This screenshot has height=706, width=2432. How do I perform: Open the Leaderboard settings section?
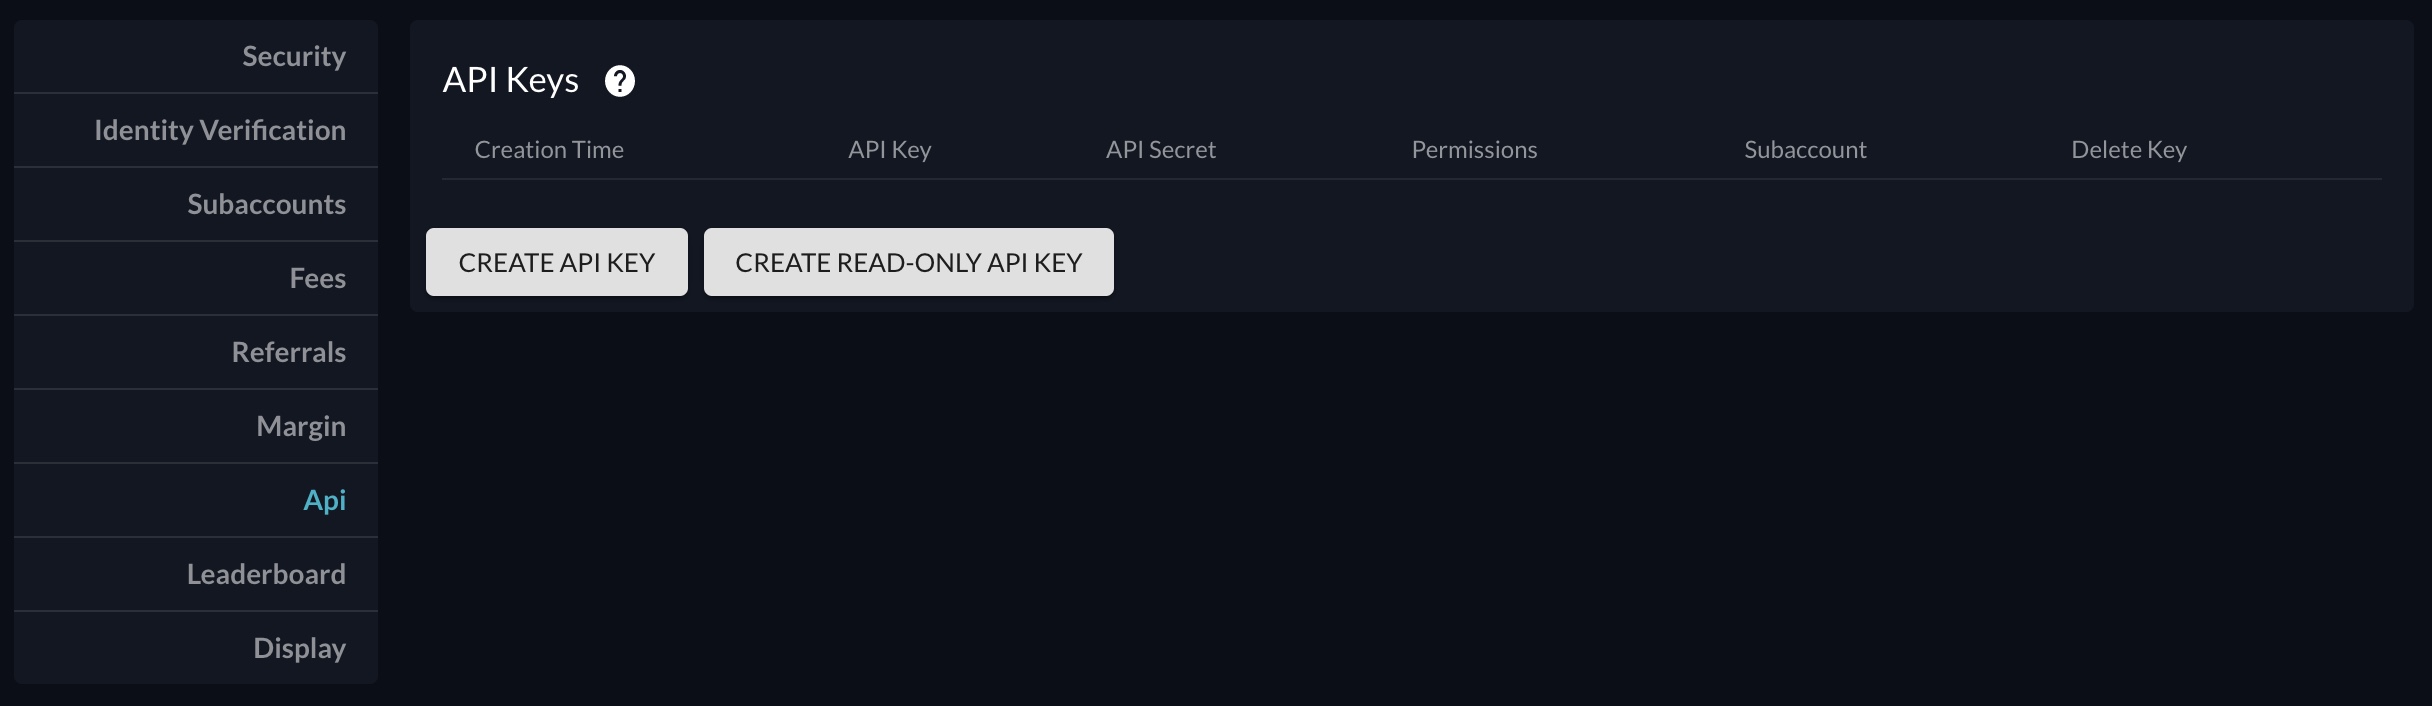tap(266, 575)
